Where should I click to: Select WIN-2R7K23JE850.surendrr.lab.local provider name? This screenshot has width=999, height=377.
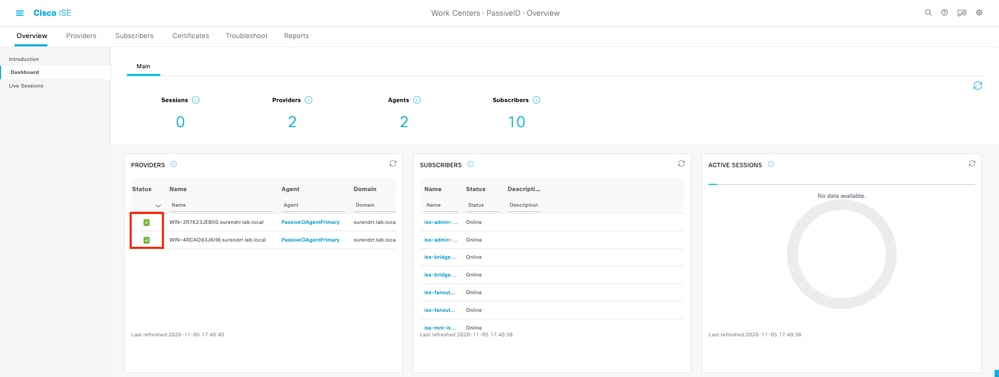217,222
